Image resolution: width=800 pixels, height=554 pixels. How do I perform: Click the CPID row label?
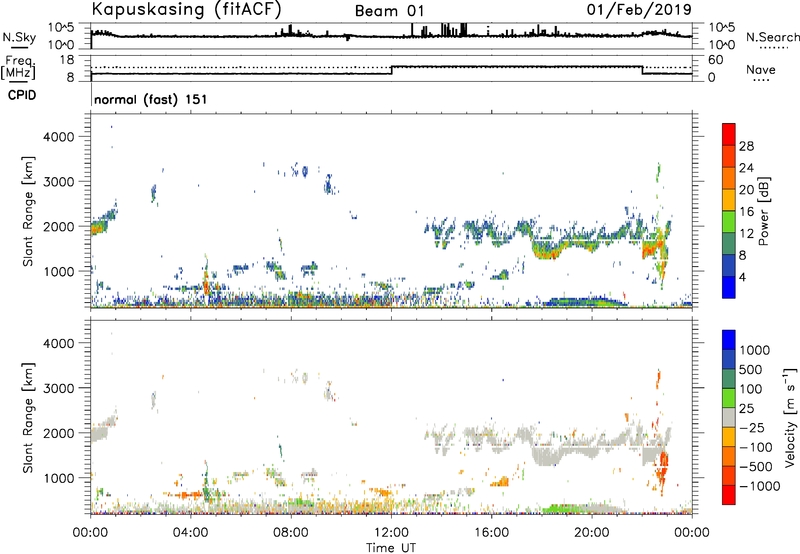[x=21, y=95]
